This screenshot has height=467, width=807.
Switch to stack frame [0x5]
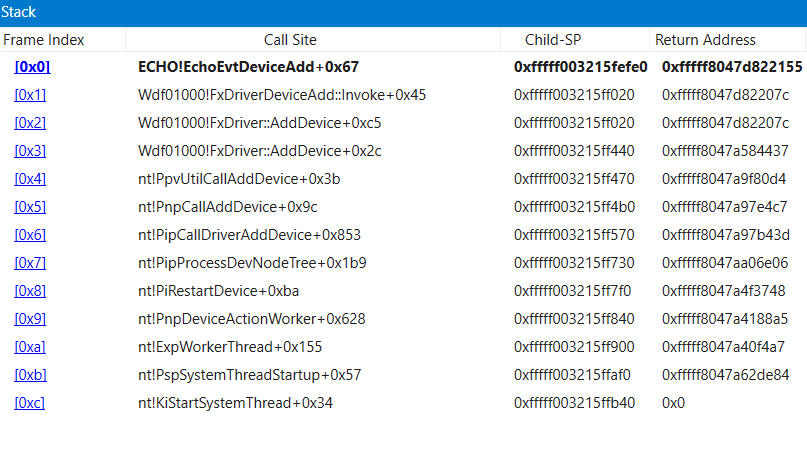(x=30, y=207)
